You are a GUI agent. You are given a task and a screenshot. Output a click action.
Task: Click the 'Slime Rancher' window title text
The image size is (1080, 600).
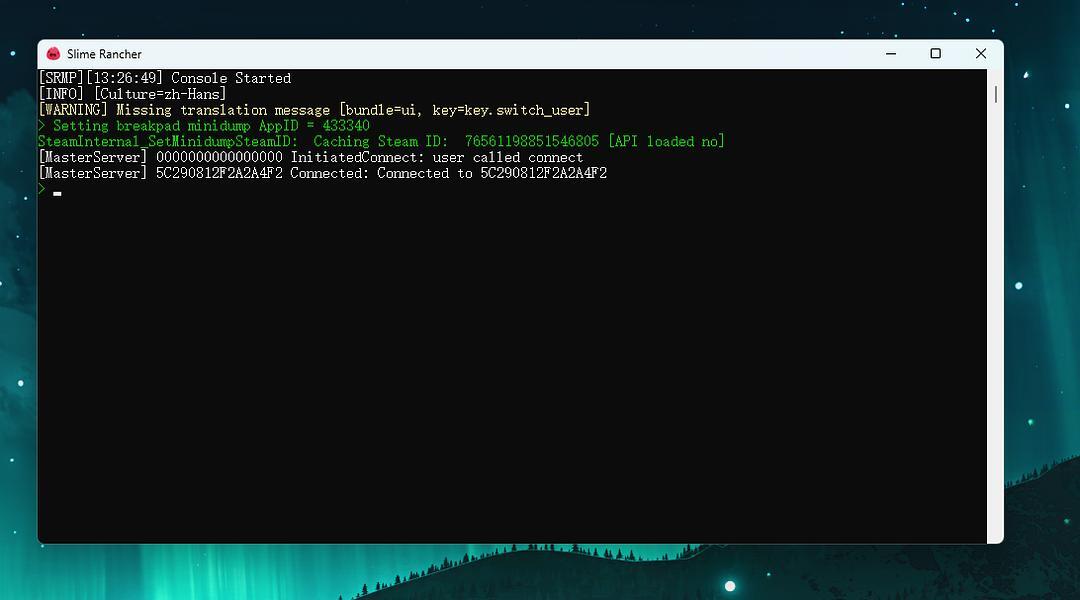(104, 54)
